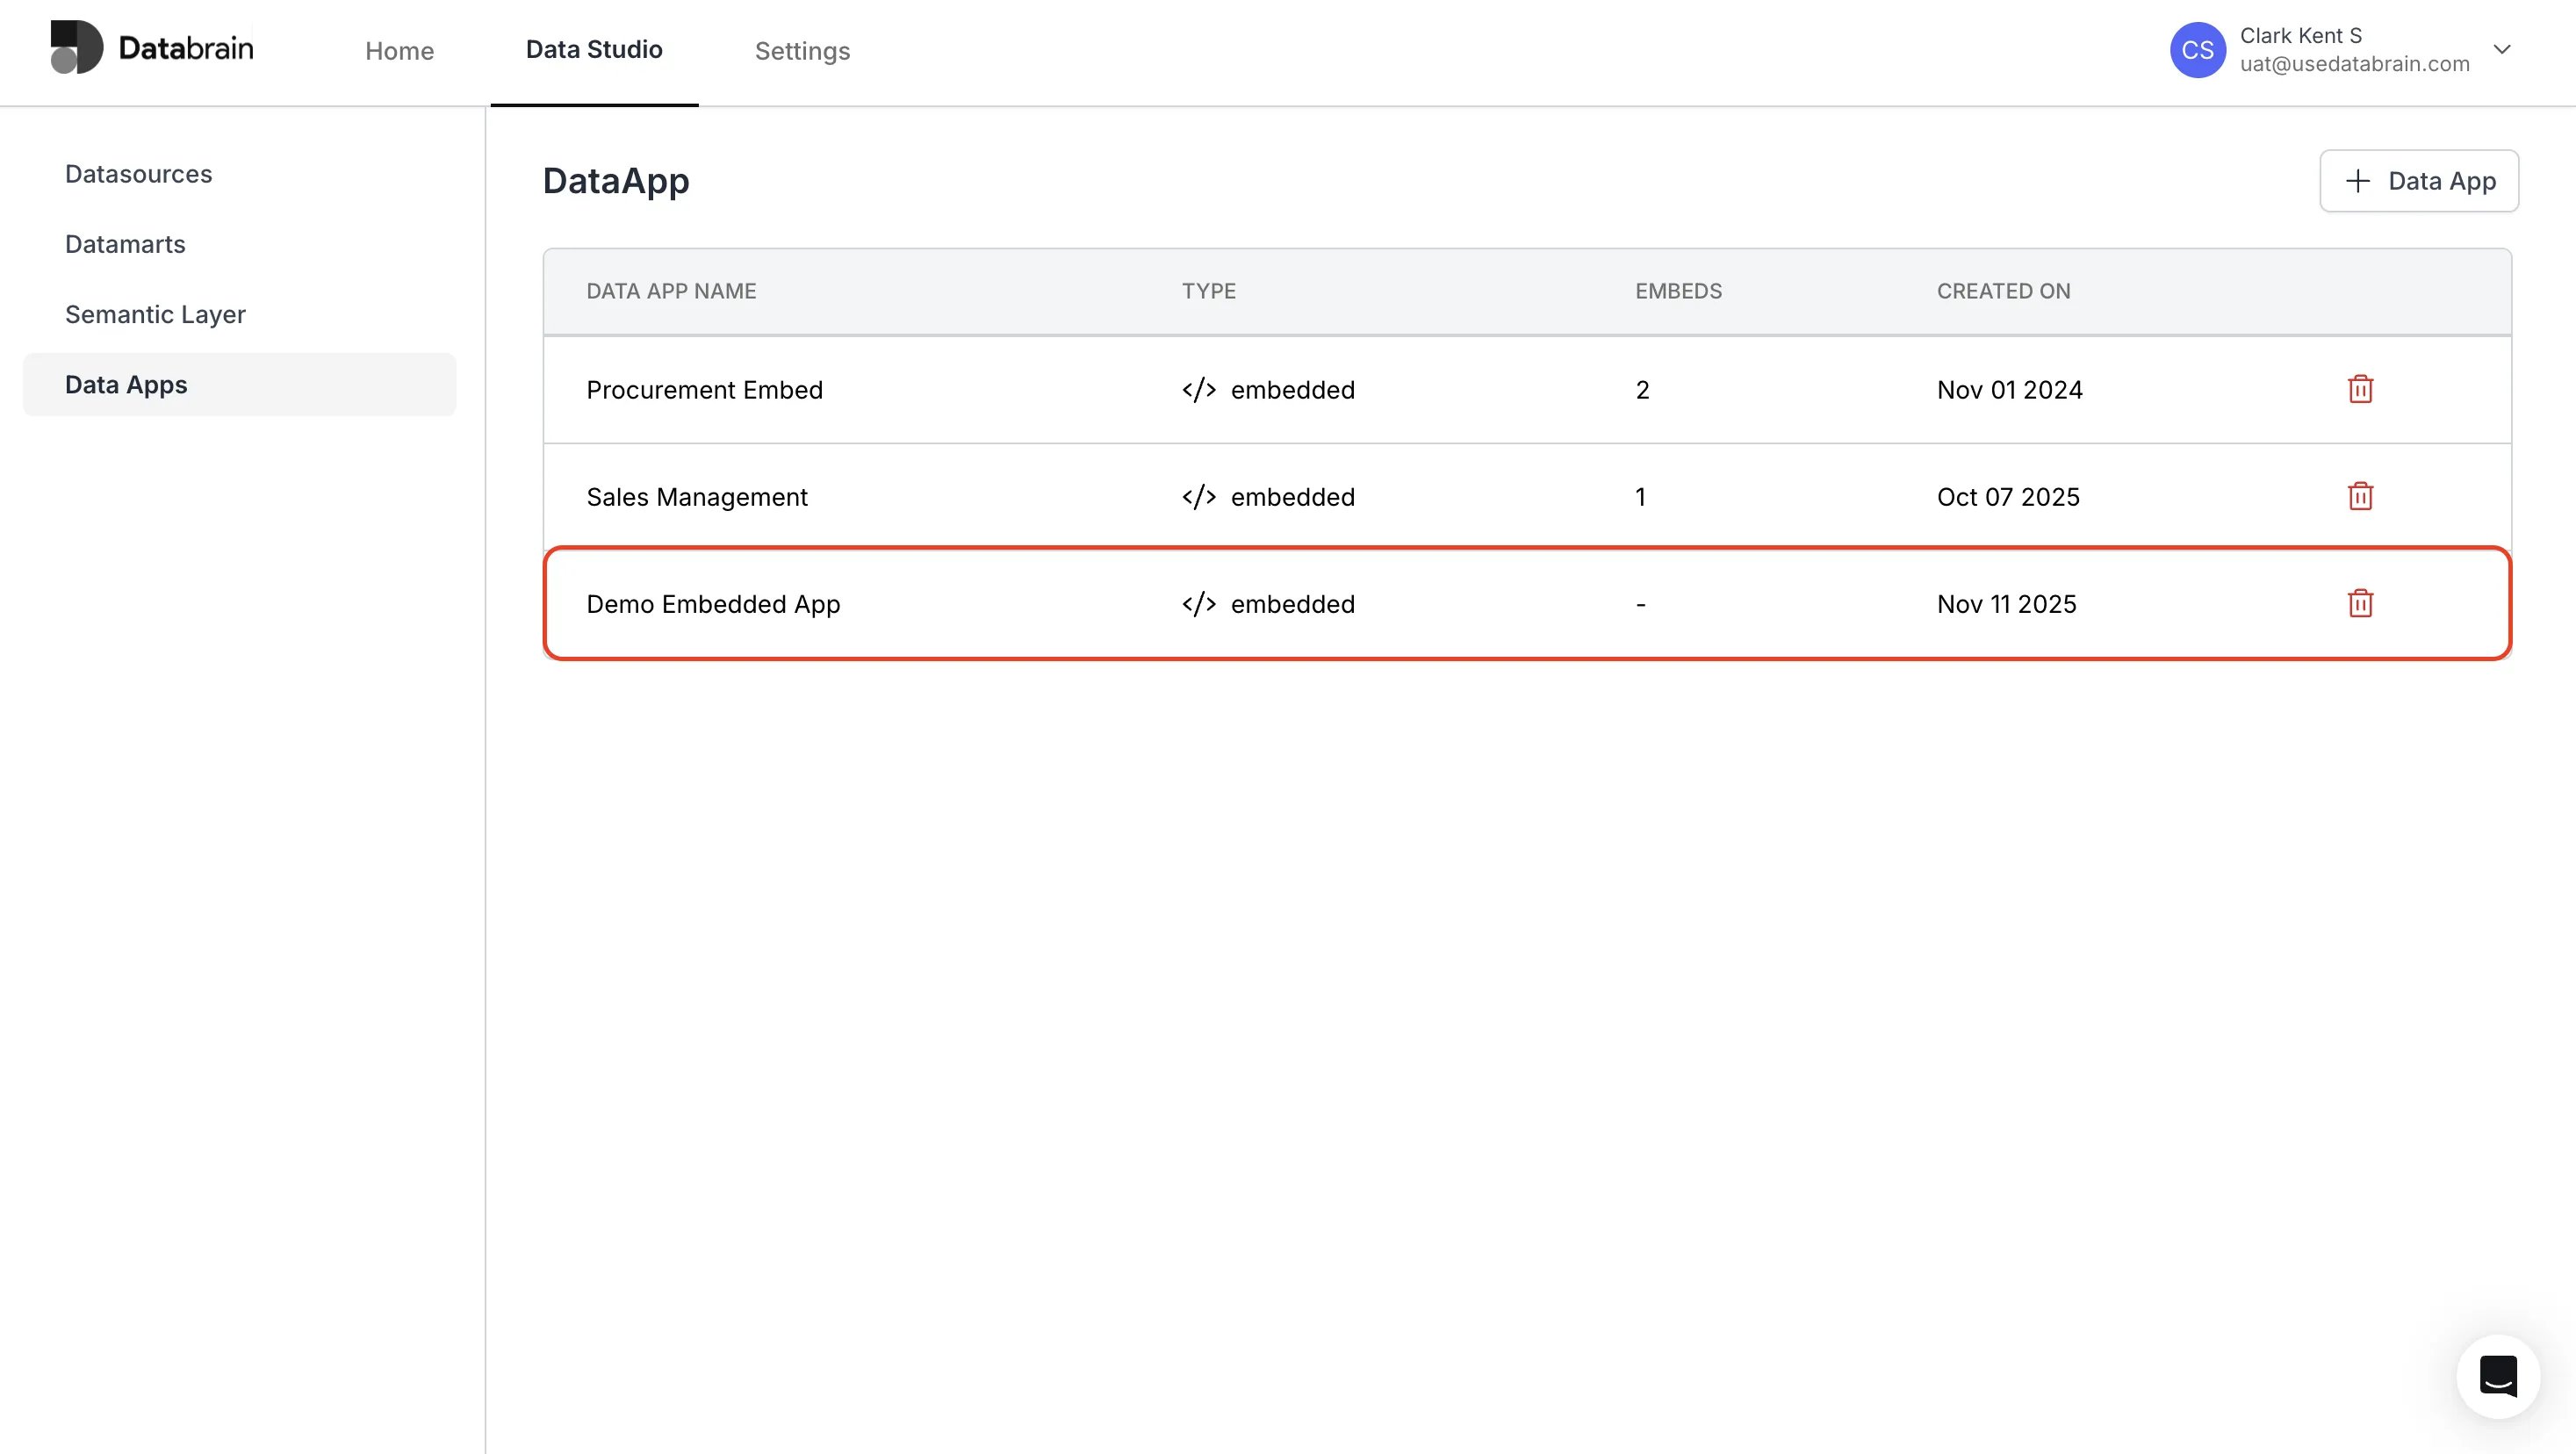The height and width of the screenshot is (1454, 2576).
Task: Delete the Sales Management data app
Action: [2360, 496]
